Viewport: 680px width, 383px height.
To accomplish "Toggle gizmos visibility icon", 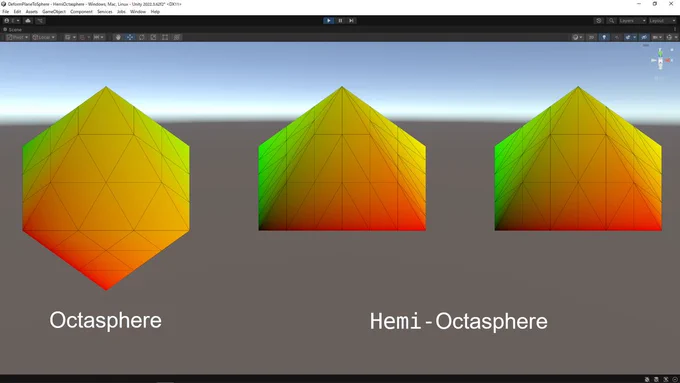I will pyautogui.click(x=669, y=37).
